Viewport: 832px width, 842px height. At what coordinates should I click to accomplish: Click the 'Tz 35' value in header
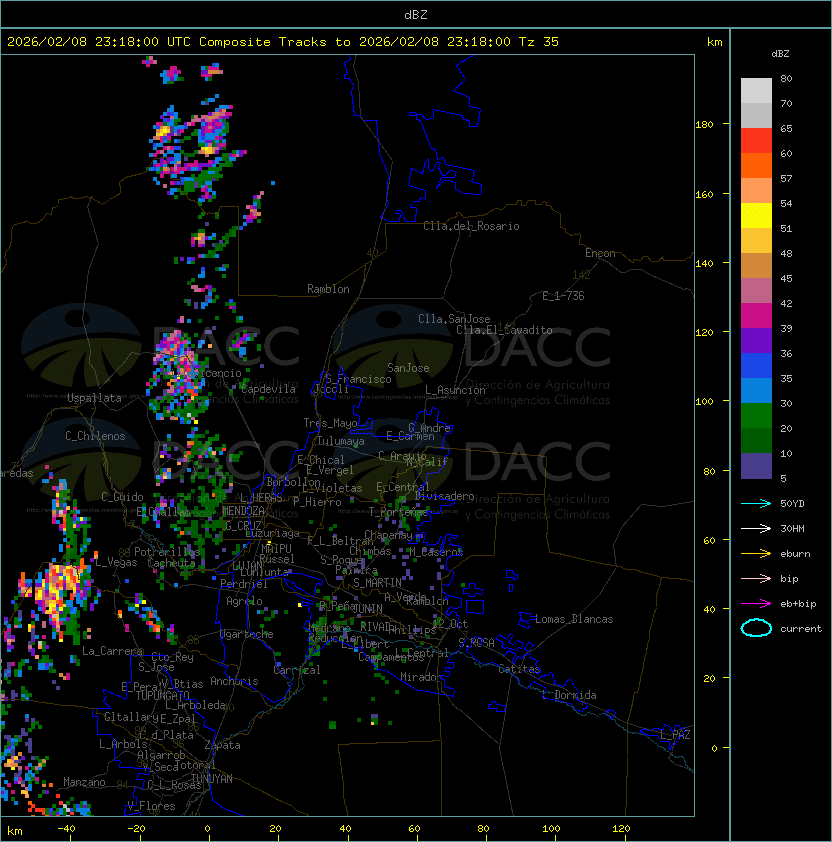click(x=539, y=42)
